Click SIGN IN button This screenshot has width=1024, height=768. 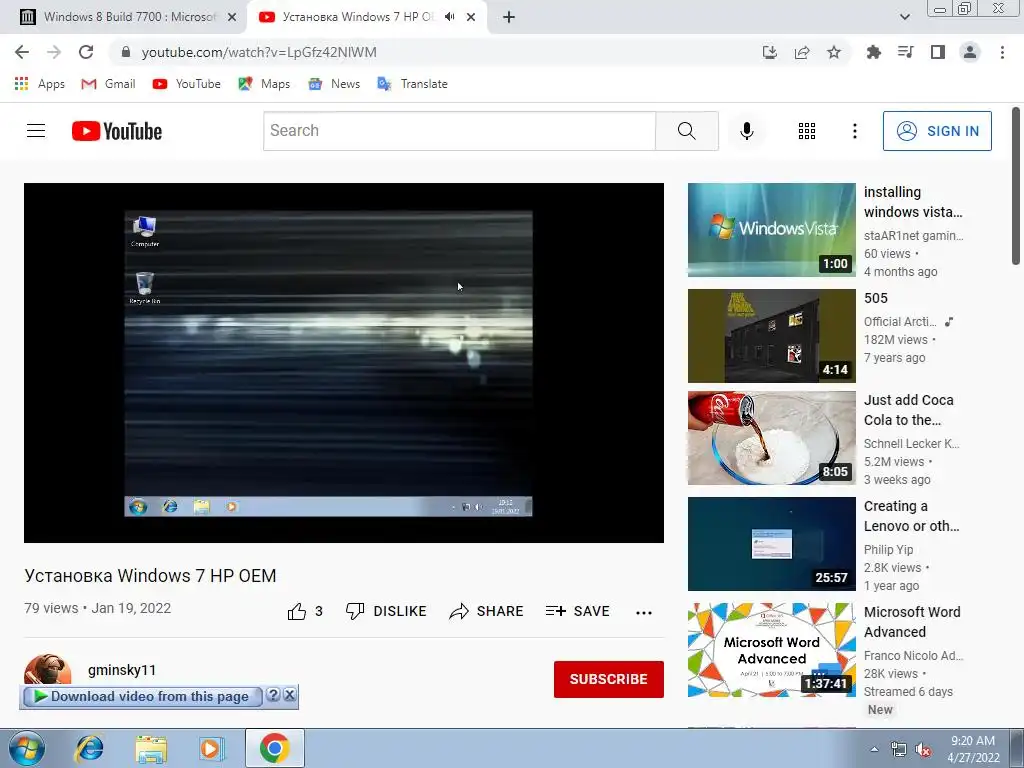click(x=937, y=131)
